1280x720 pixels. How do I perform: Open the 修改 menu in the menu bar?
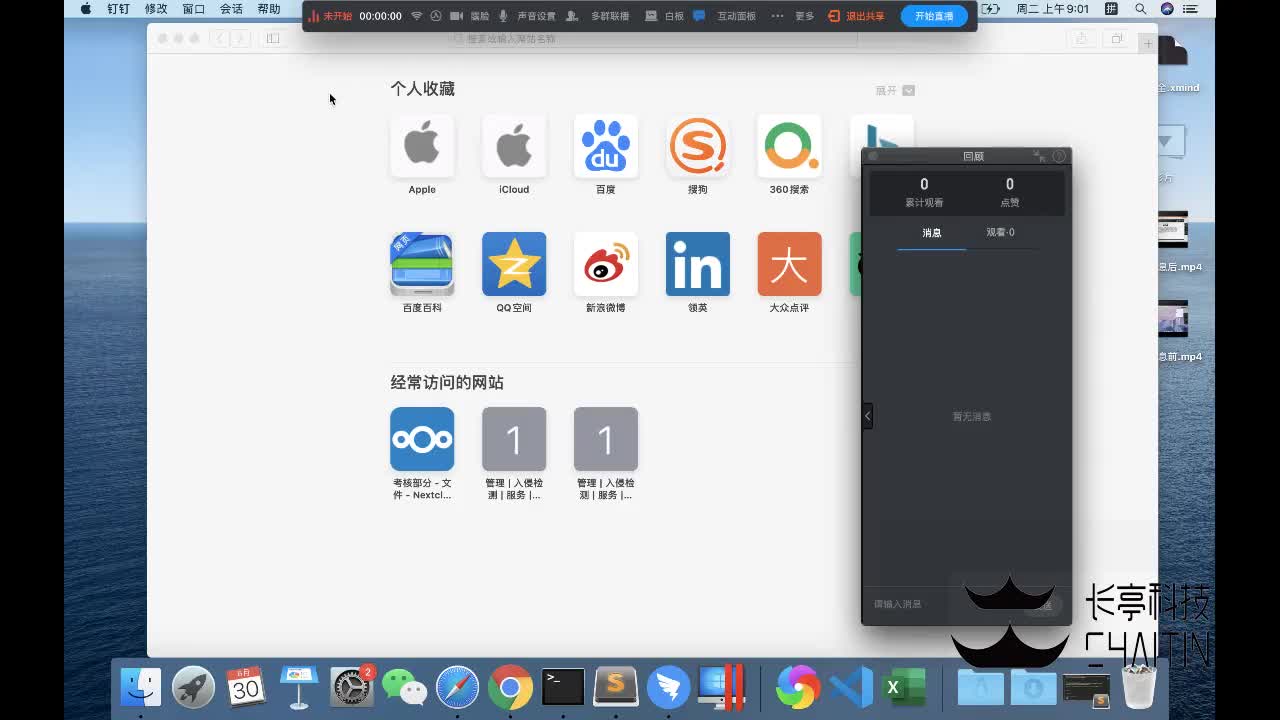pyautogui.click(x=156, y=8)
